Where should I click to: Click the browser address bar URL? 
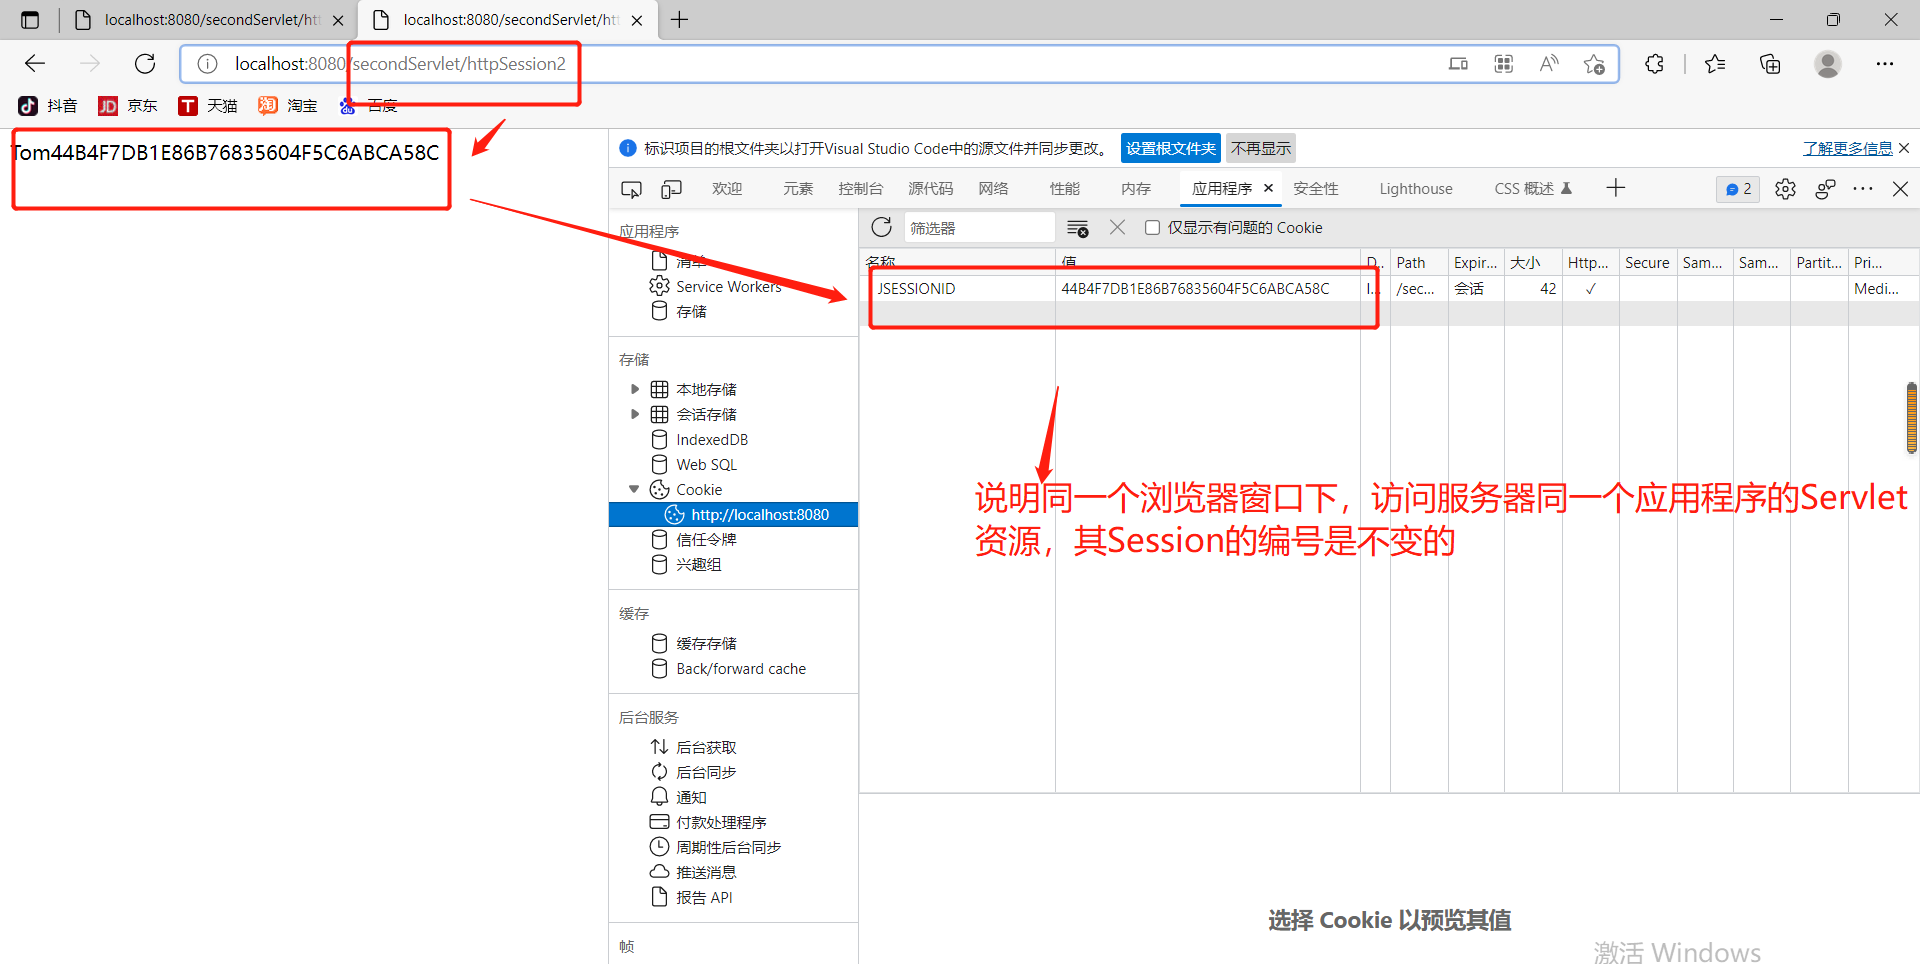pos(400,64)
